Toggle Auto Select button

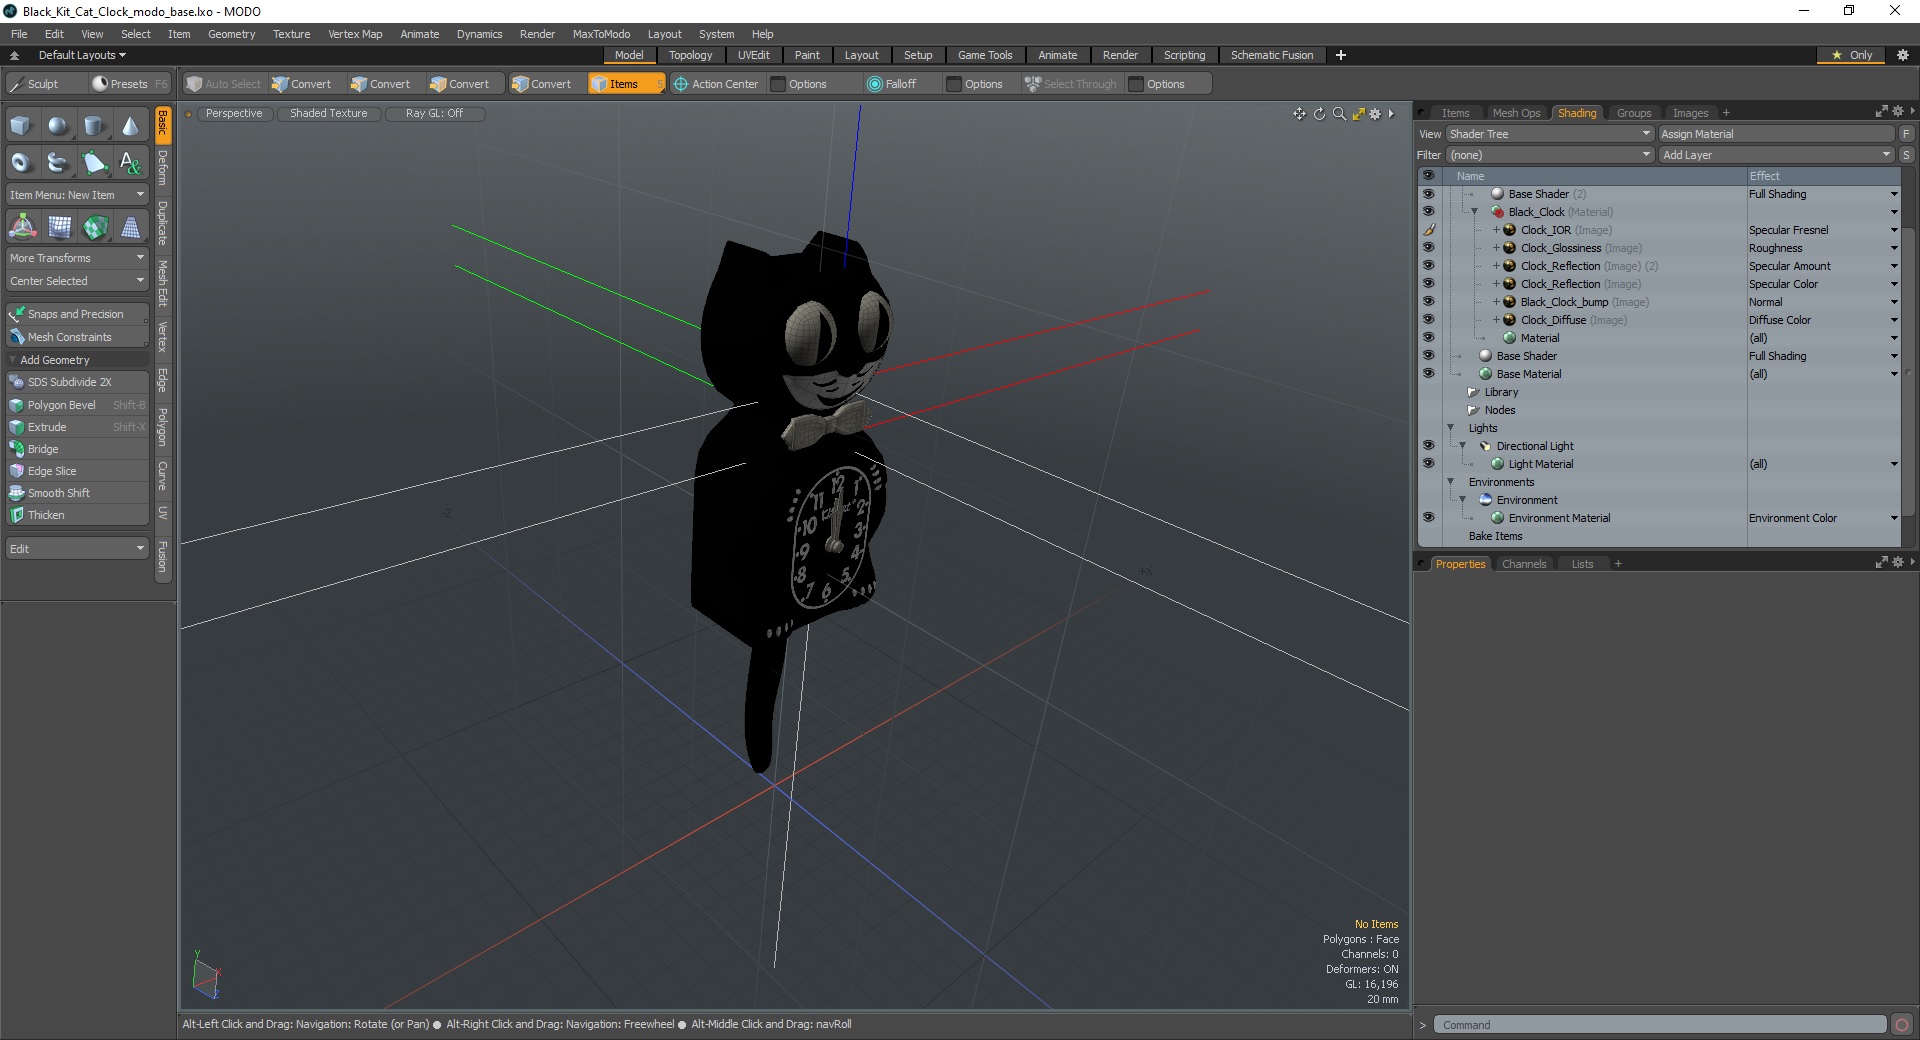coord(224,84)
